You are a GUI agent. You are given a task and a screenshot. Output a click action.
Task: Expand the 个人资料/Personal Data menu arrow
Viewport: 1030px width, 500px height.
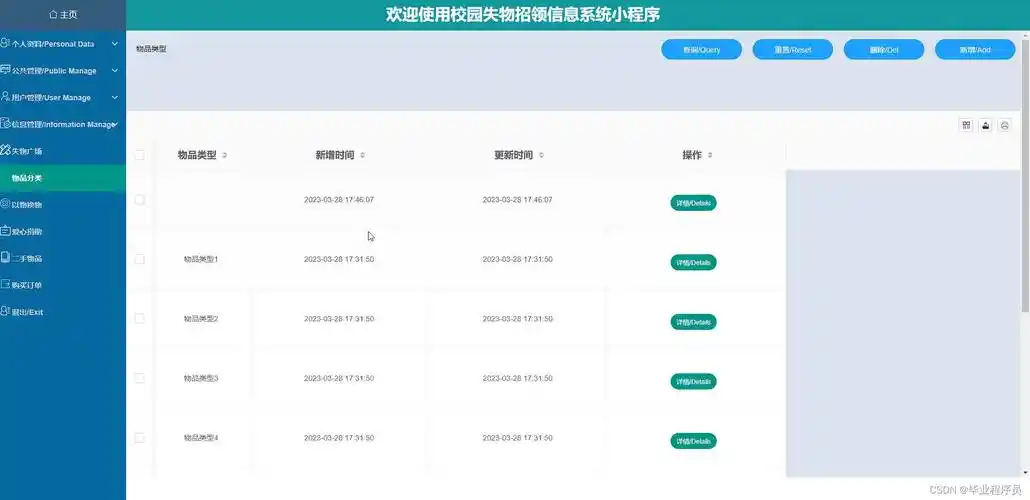click(114, 44)
